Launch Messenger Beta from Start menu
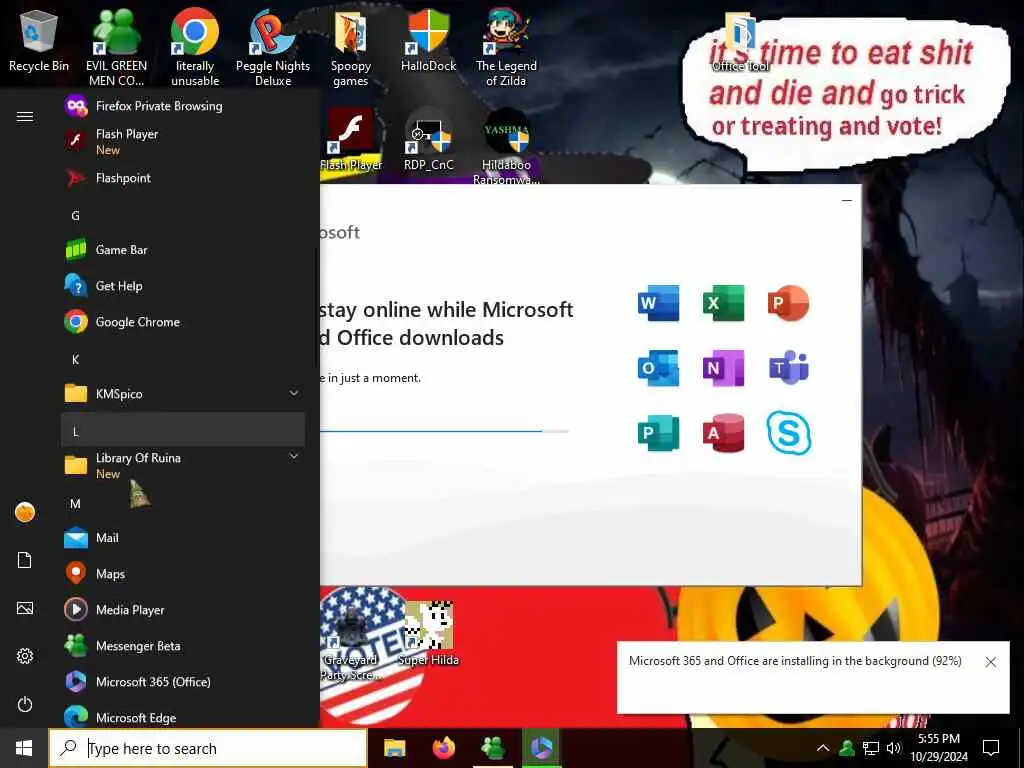Screen dimensions: 1024x768 click(x=183, y=645)
